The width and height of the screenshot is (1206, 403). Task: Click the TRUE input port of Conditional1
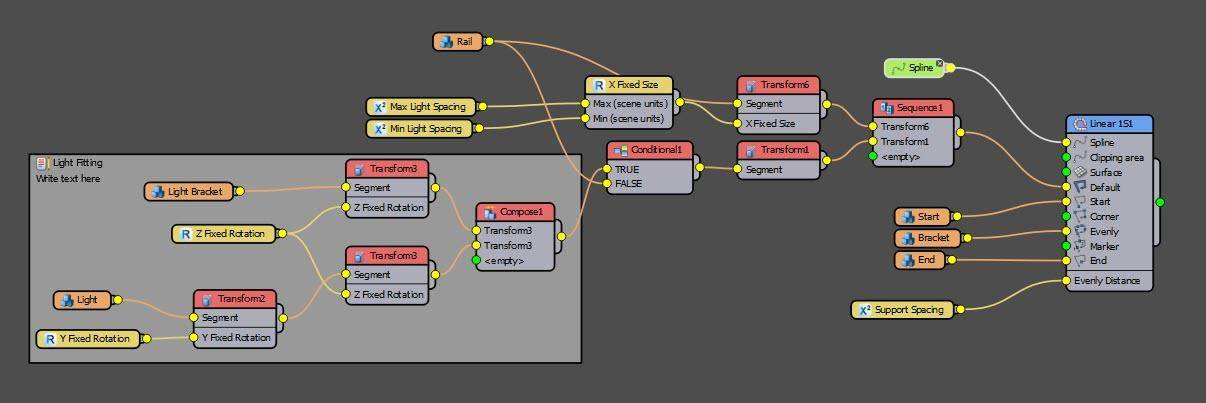coord(606,169)
